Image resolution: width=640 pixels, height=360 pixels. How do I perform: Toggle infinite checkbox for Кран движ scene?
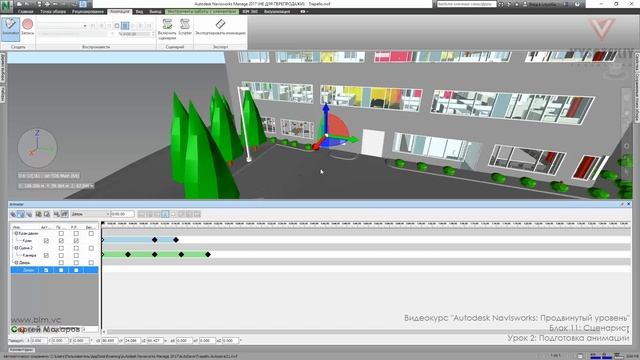(x=91, y=233)
